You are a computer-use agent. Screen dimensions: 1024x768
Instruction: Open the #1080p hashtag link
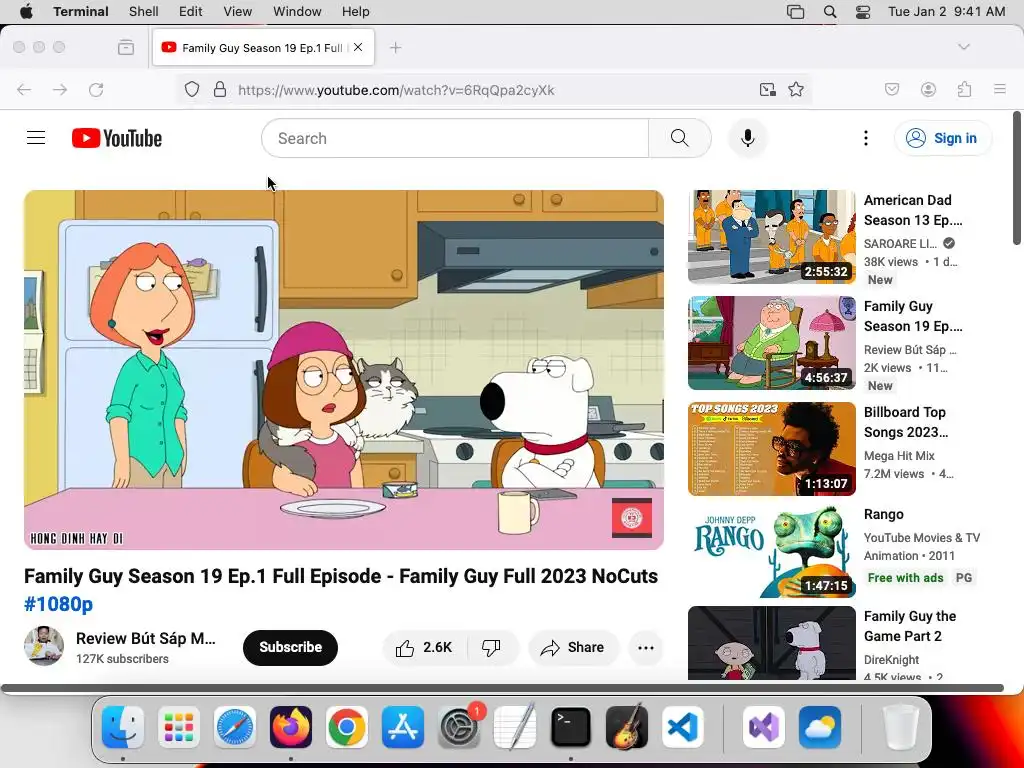(59, 603)
